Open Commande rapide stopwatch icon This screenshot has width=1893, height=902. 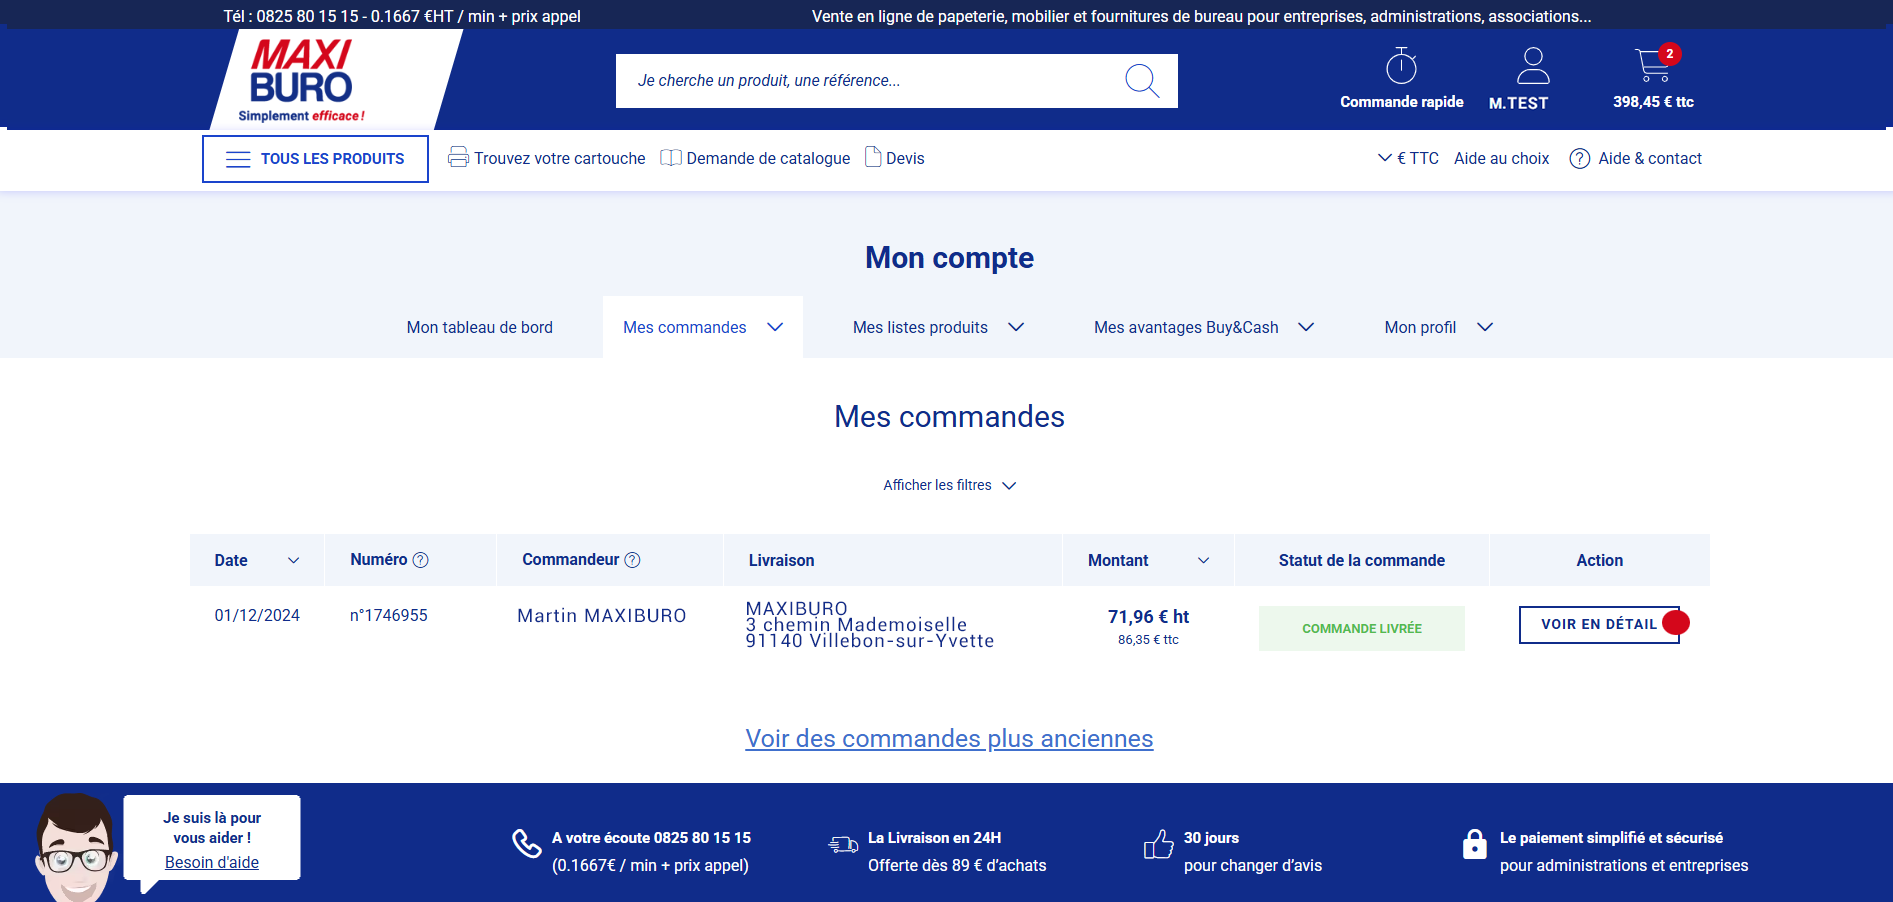(x=1401, y=67)
